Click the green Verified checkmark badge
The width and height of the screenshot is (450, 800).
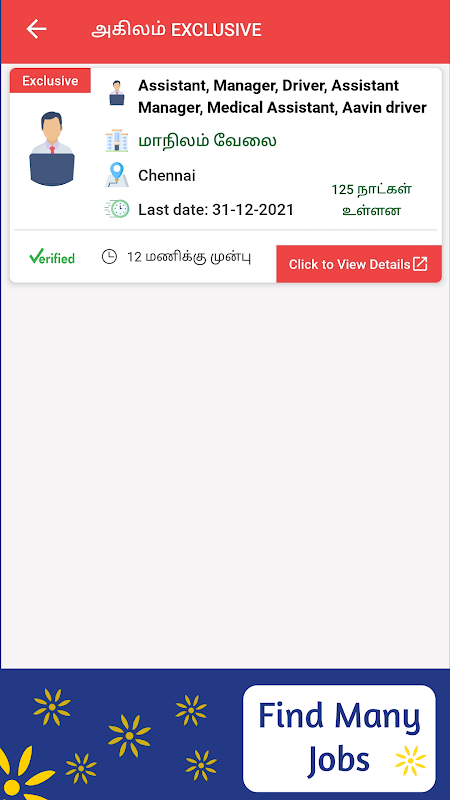[52, 257]
